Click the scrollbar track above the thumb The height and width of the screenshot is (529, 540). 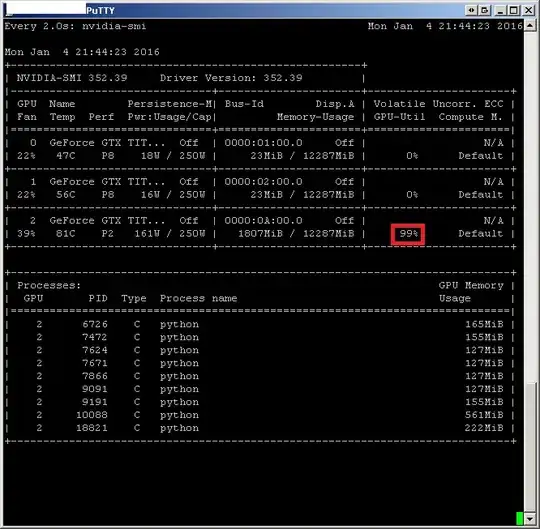coord(530,206)
